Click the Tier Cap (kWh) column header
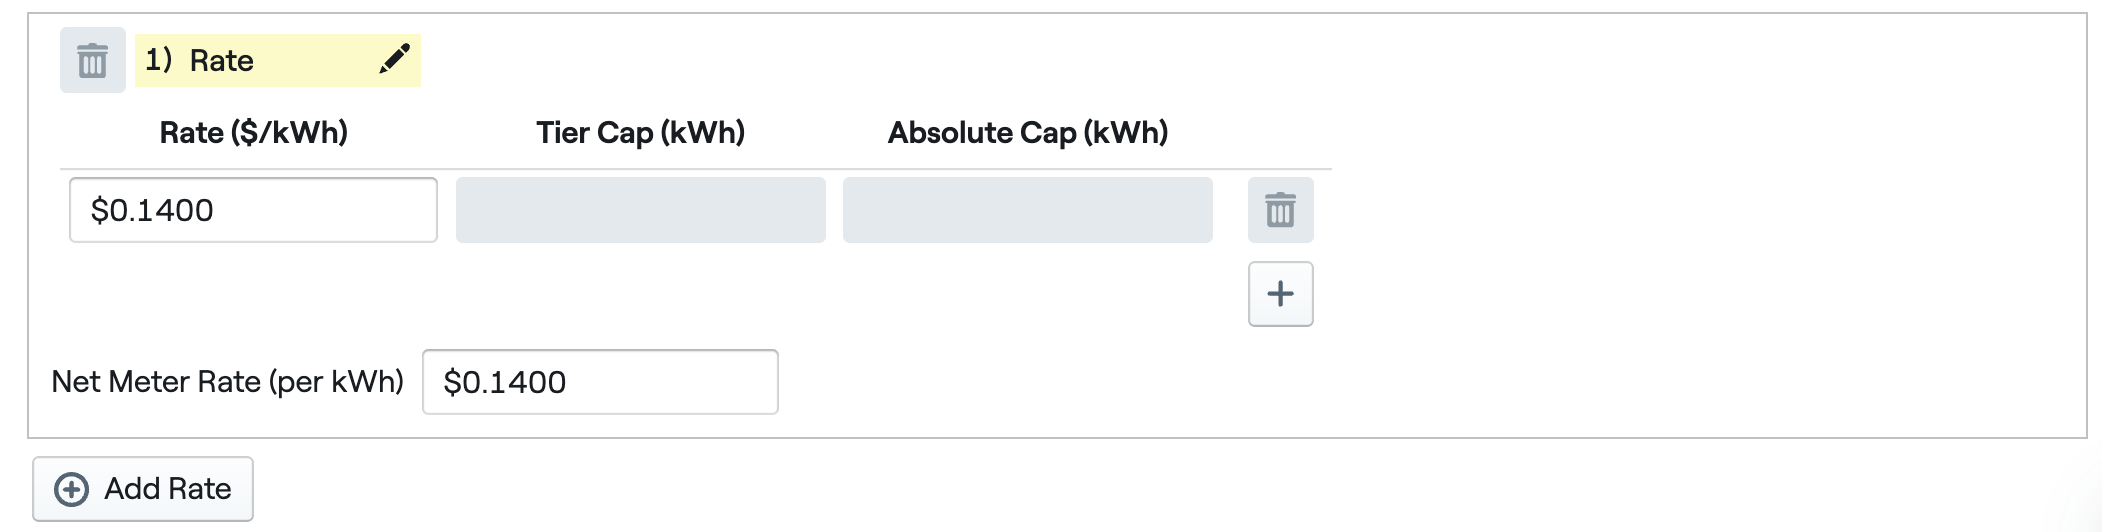The width and height of the screenshot is (2102, 532). pos(640,133)
